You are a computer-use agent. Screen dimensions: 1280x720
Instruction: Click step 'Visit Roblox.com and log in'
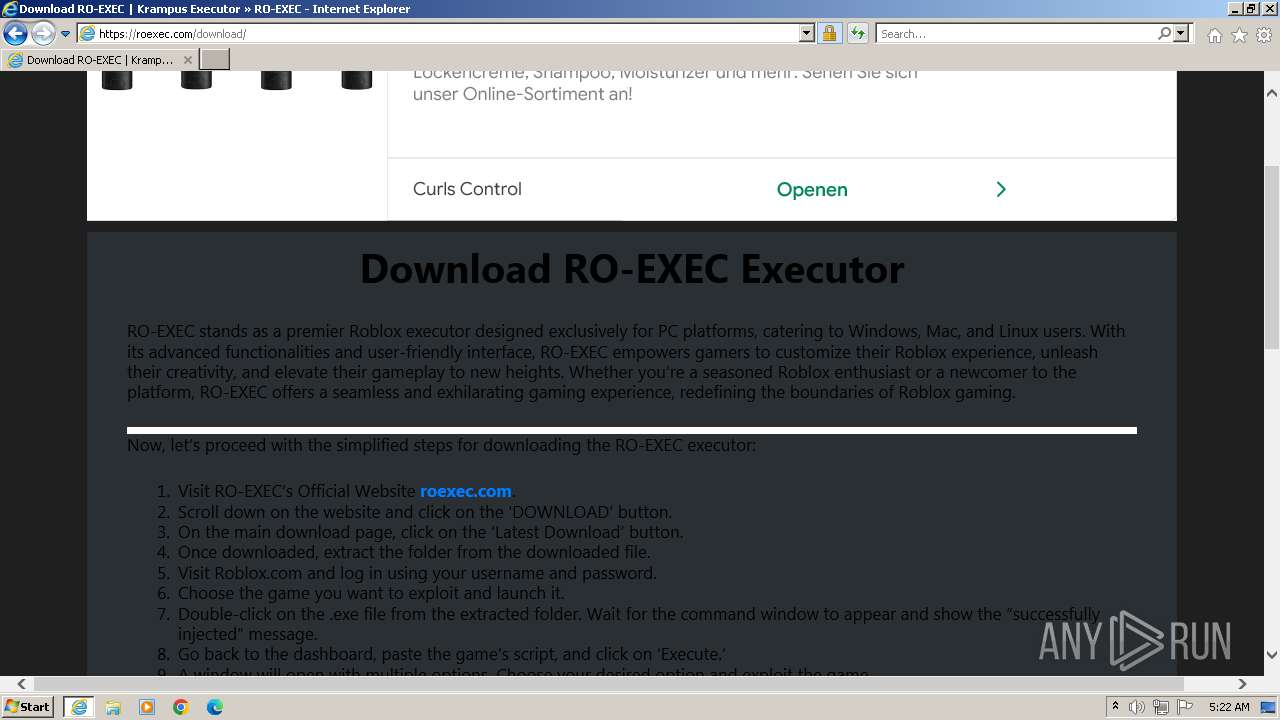click(417, 573)
